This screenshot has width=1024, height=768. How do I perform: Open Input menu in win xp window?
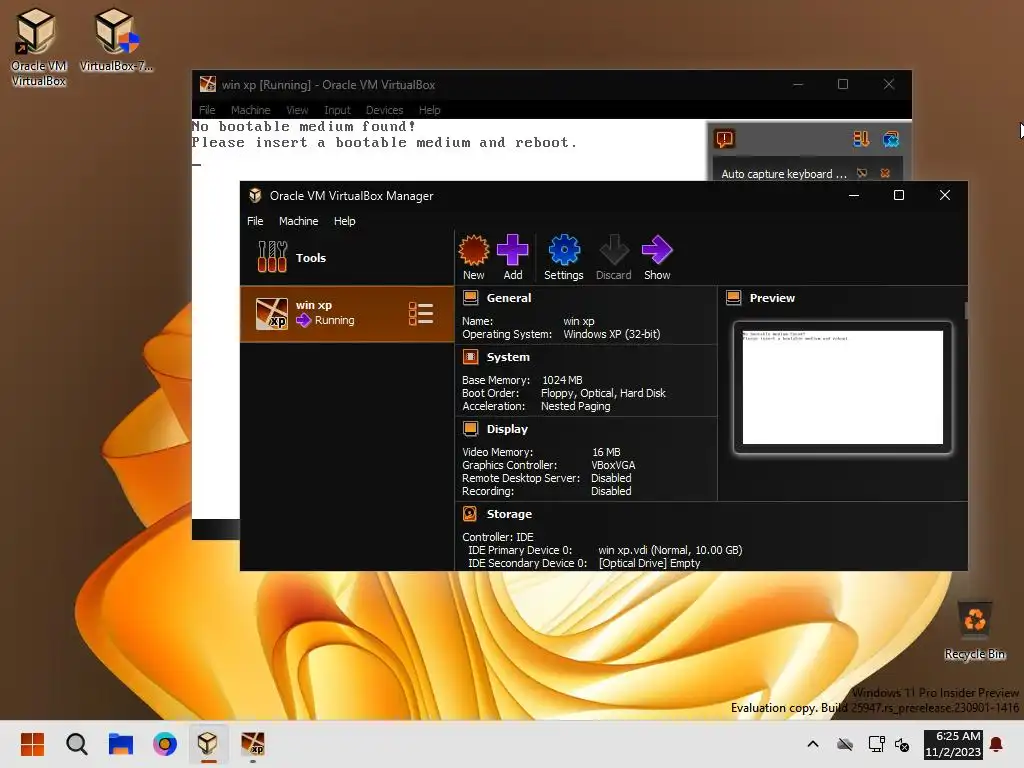[x=337, y=110]
